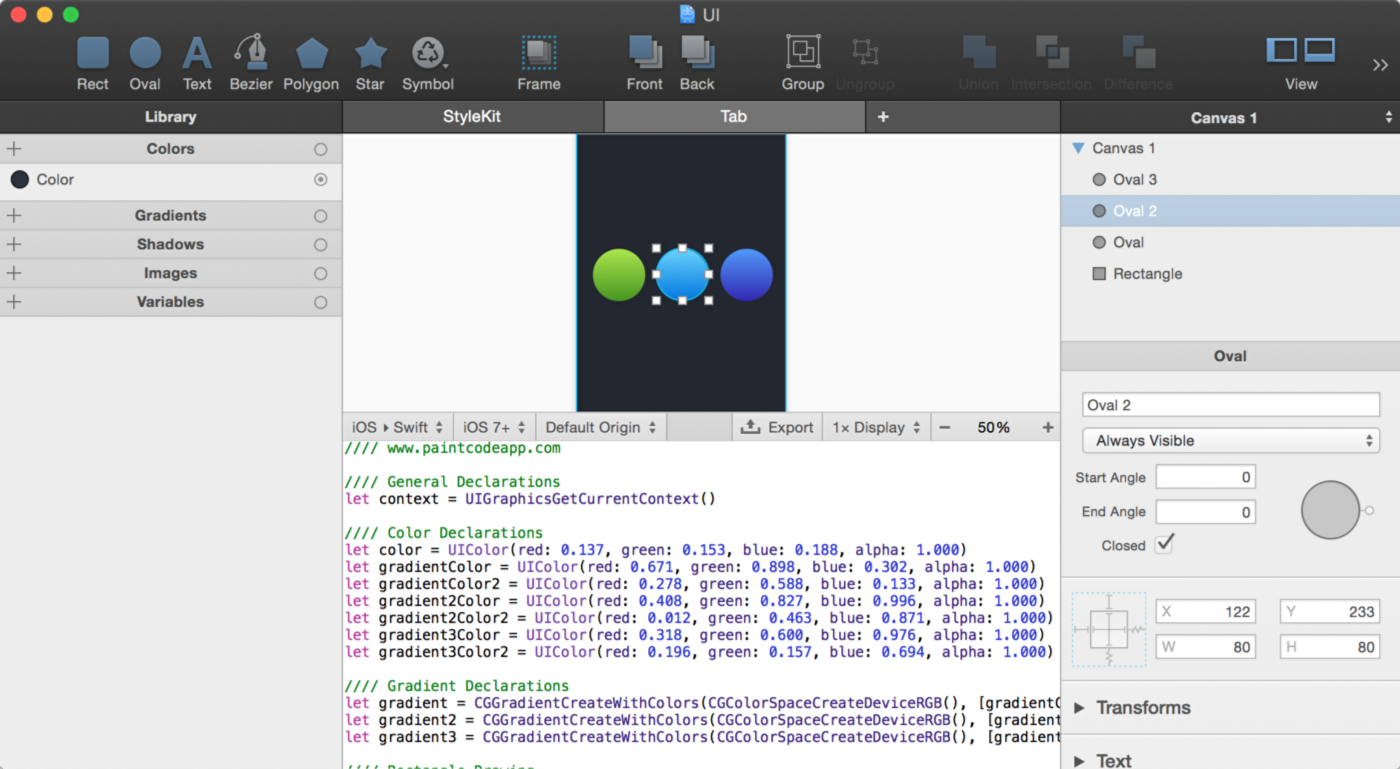The image size is (1400, 769).
Task: Click the Union boolean icon
Action: pos(978,52)
